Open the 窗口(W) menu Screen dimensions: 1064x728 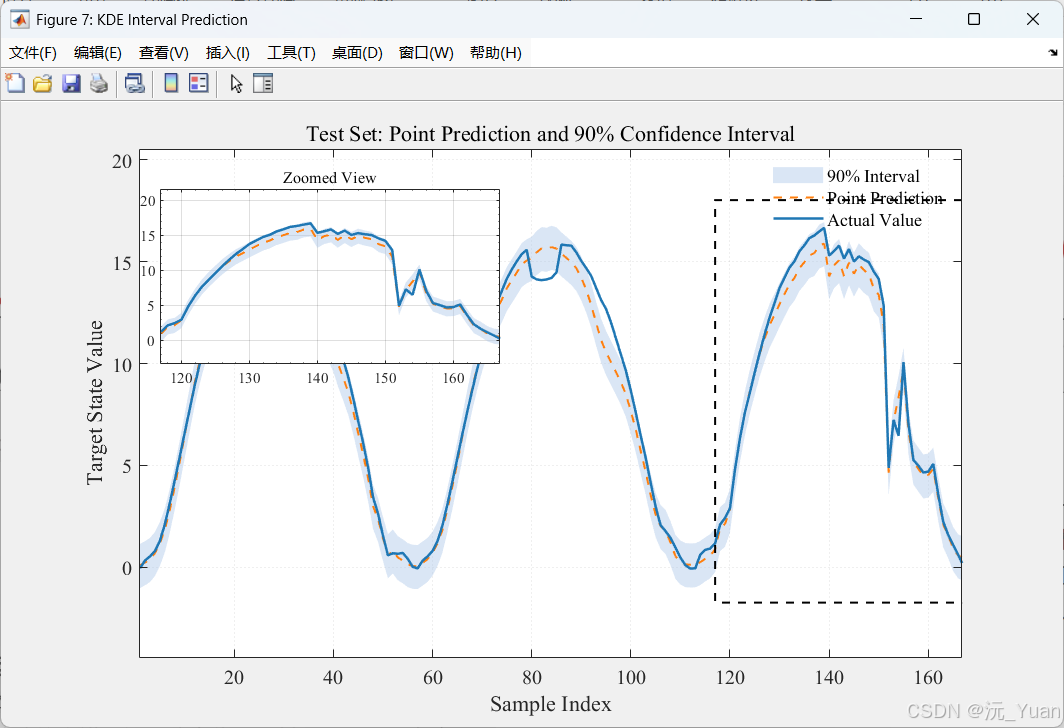click(426, 53)
